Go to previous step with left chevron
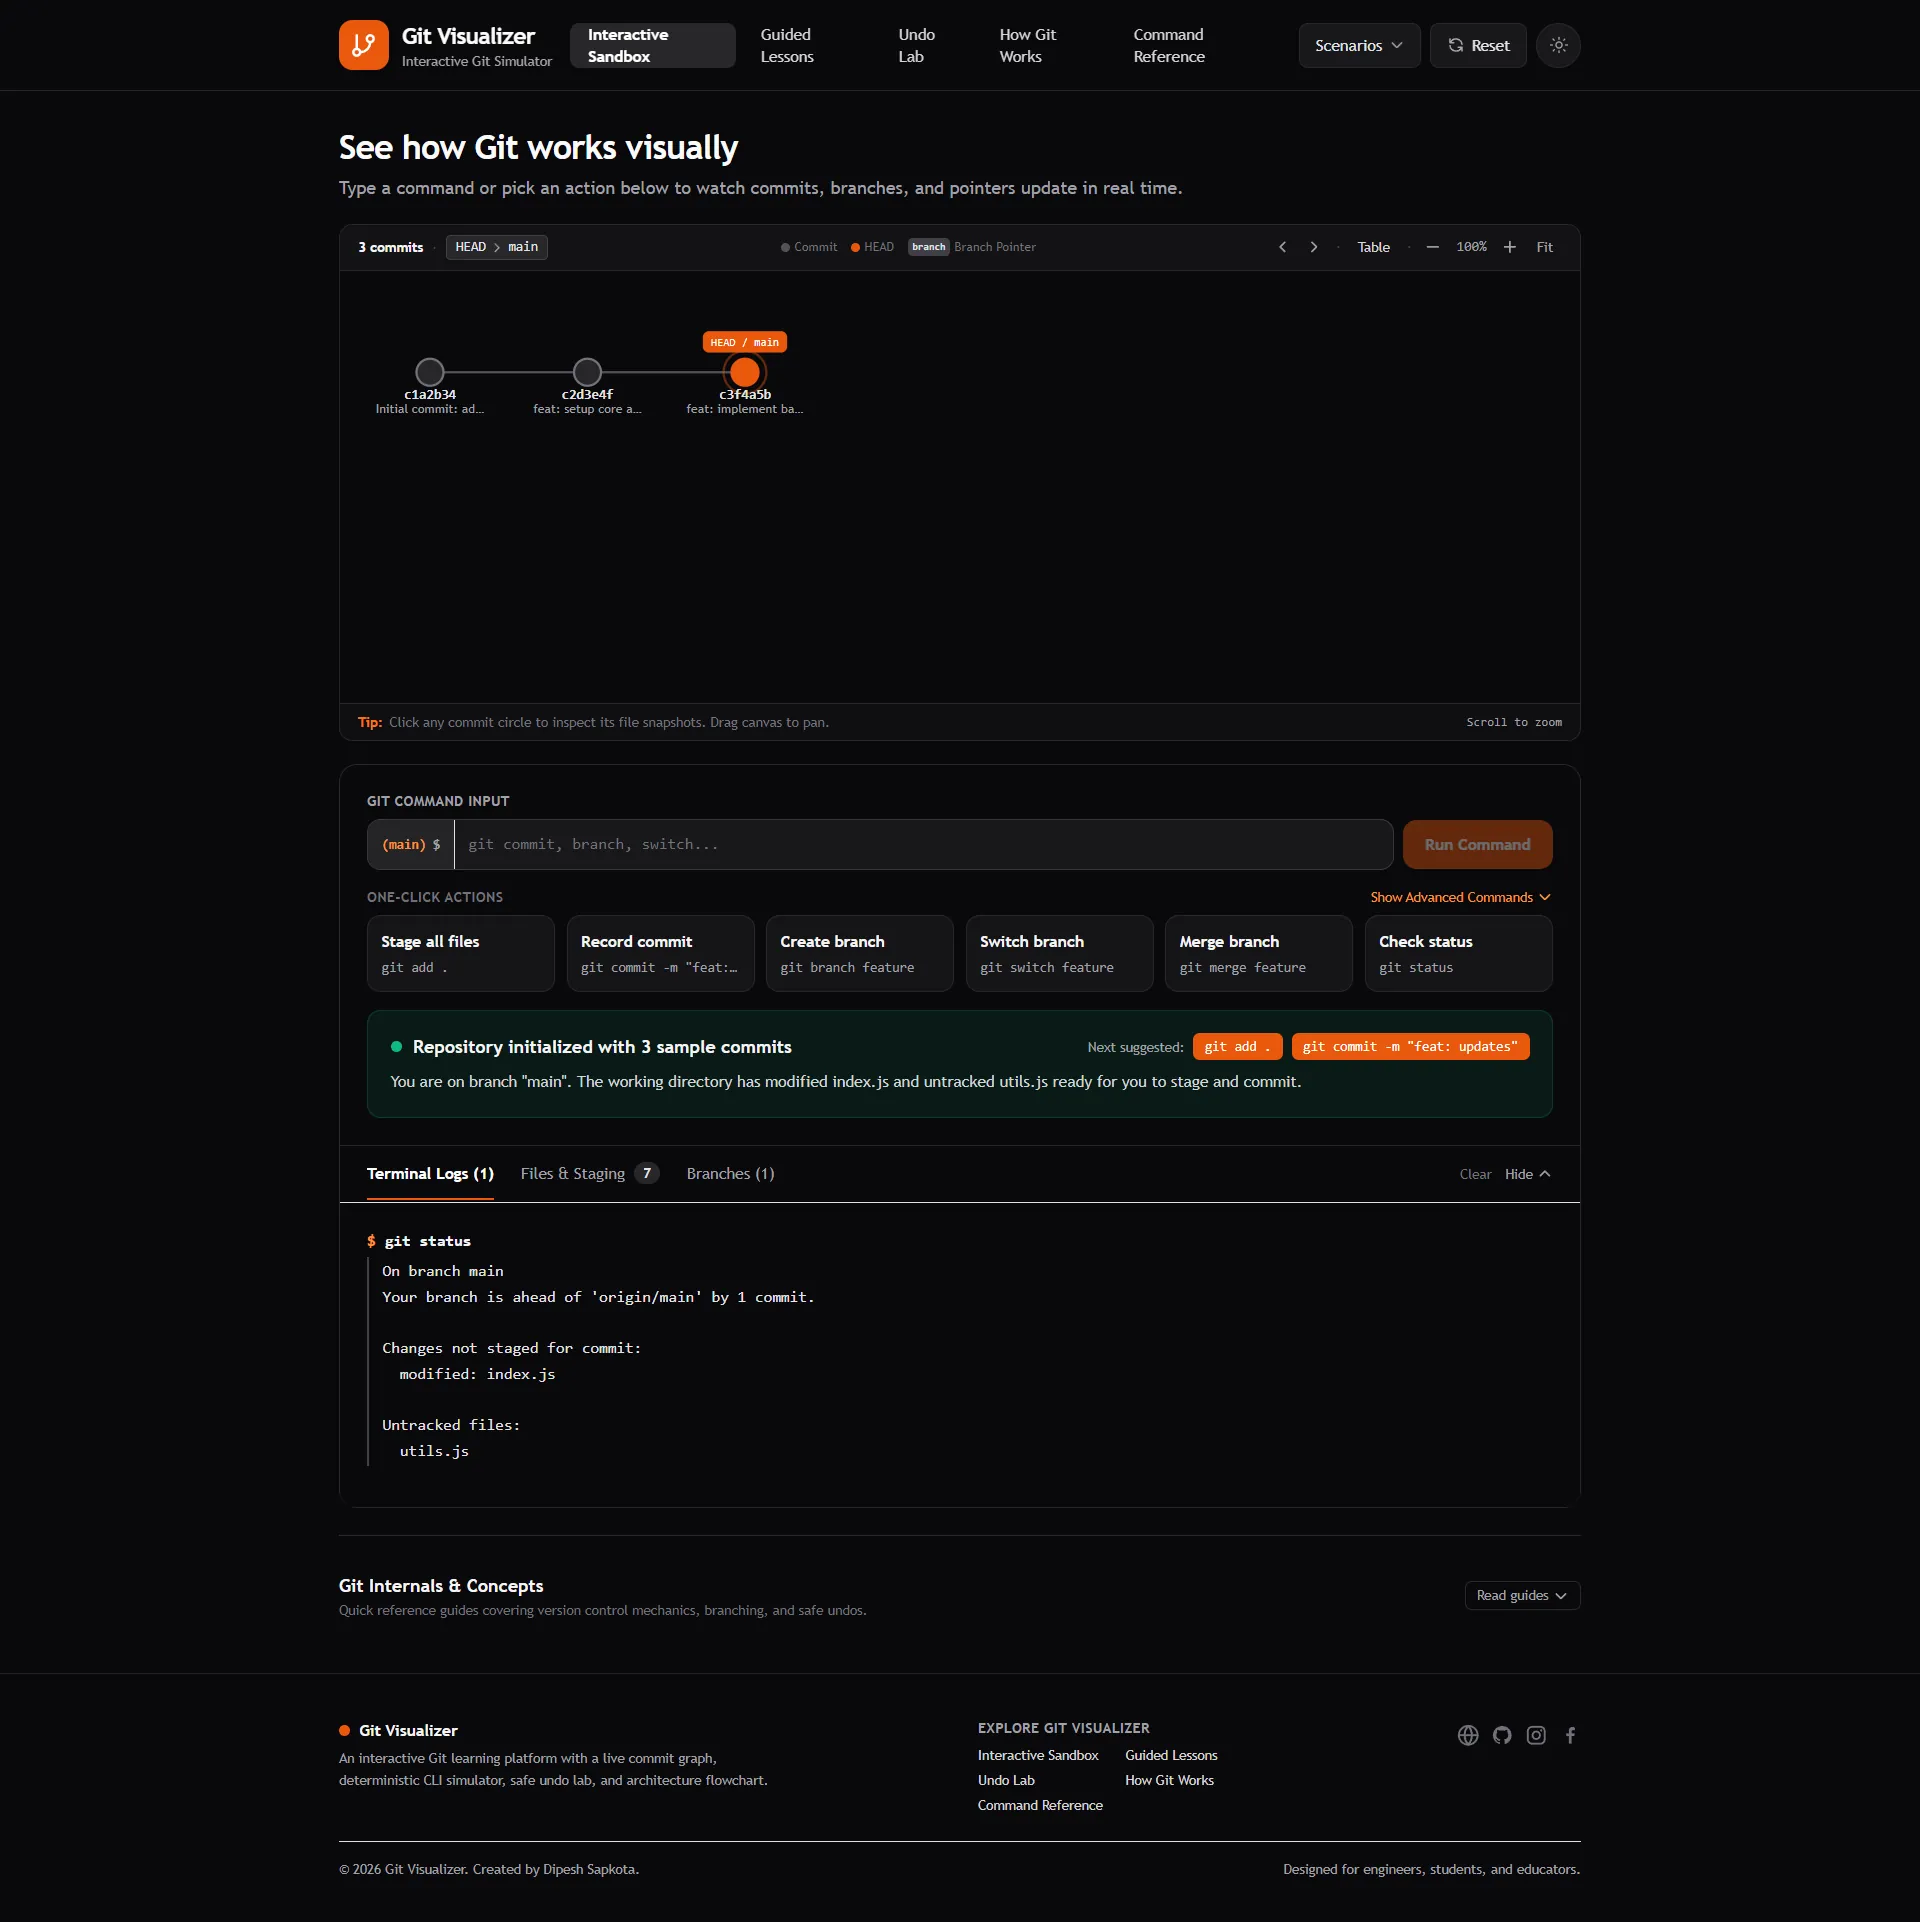 [1282, 247]
